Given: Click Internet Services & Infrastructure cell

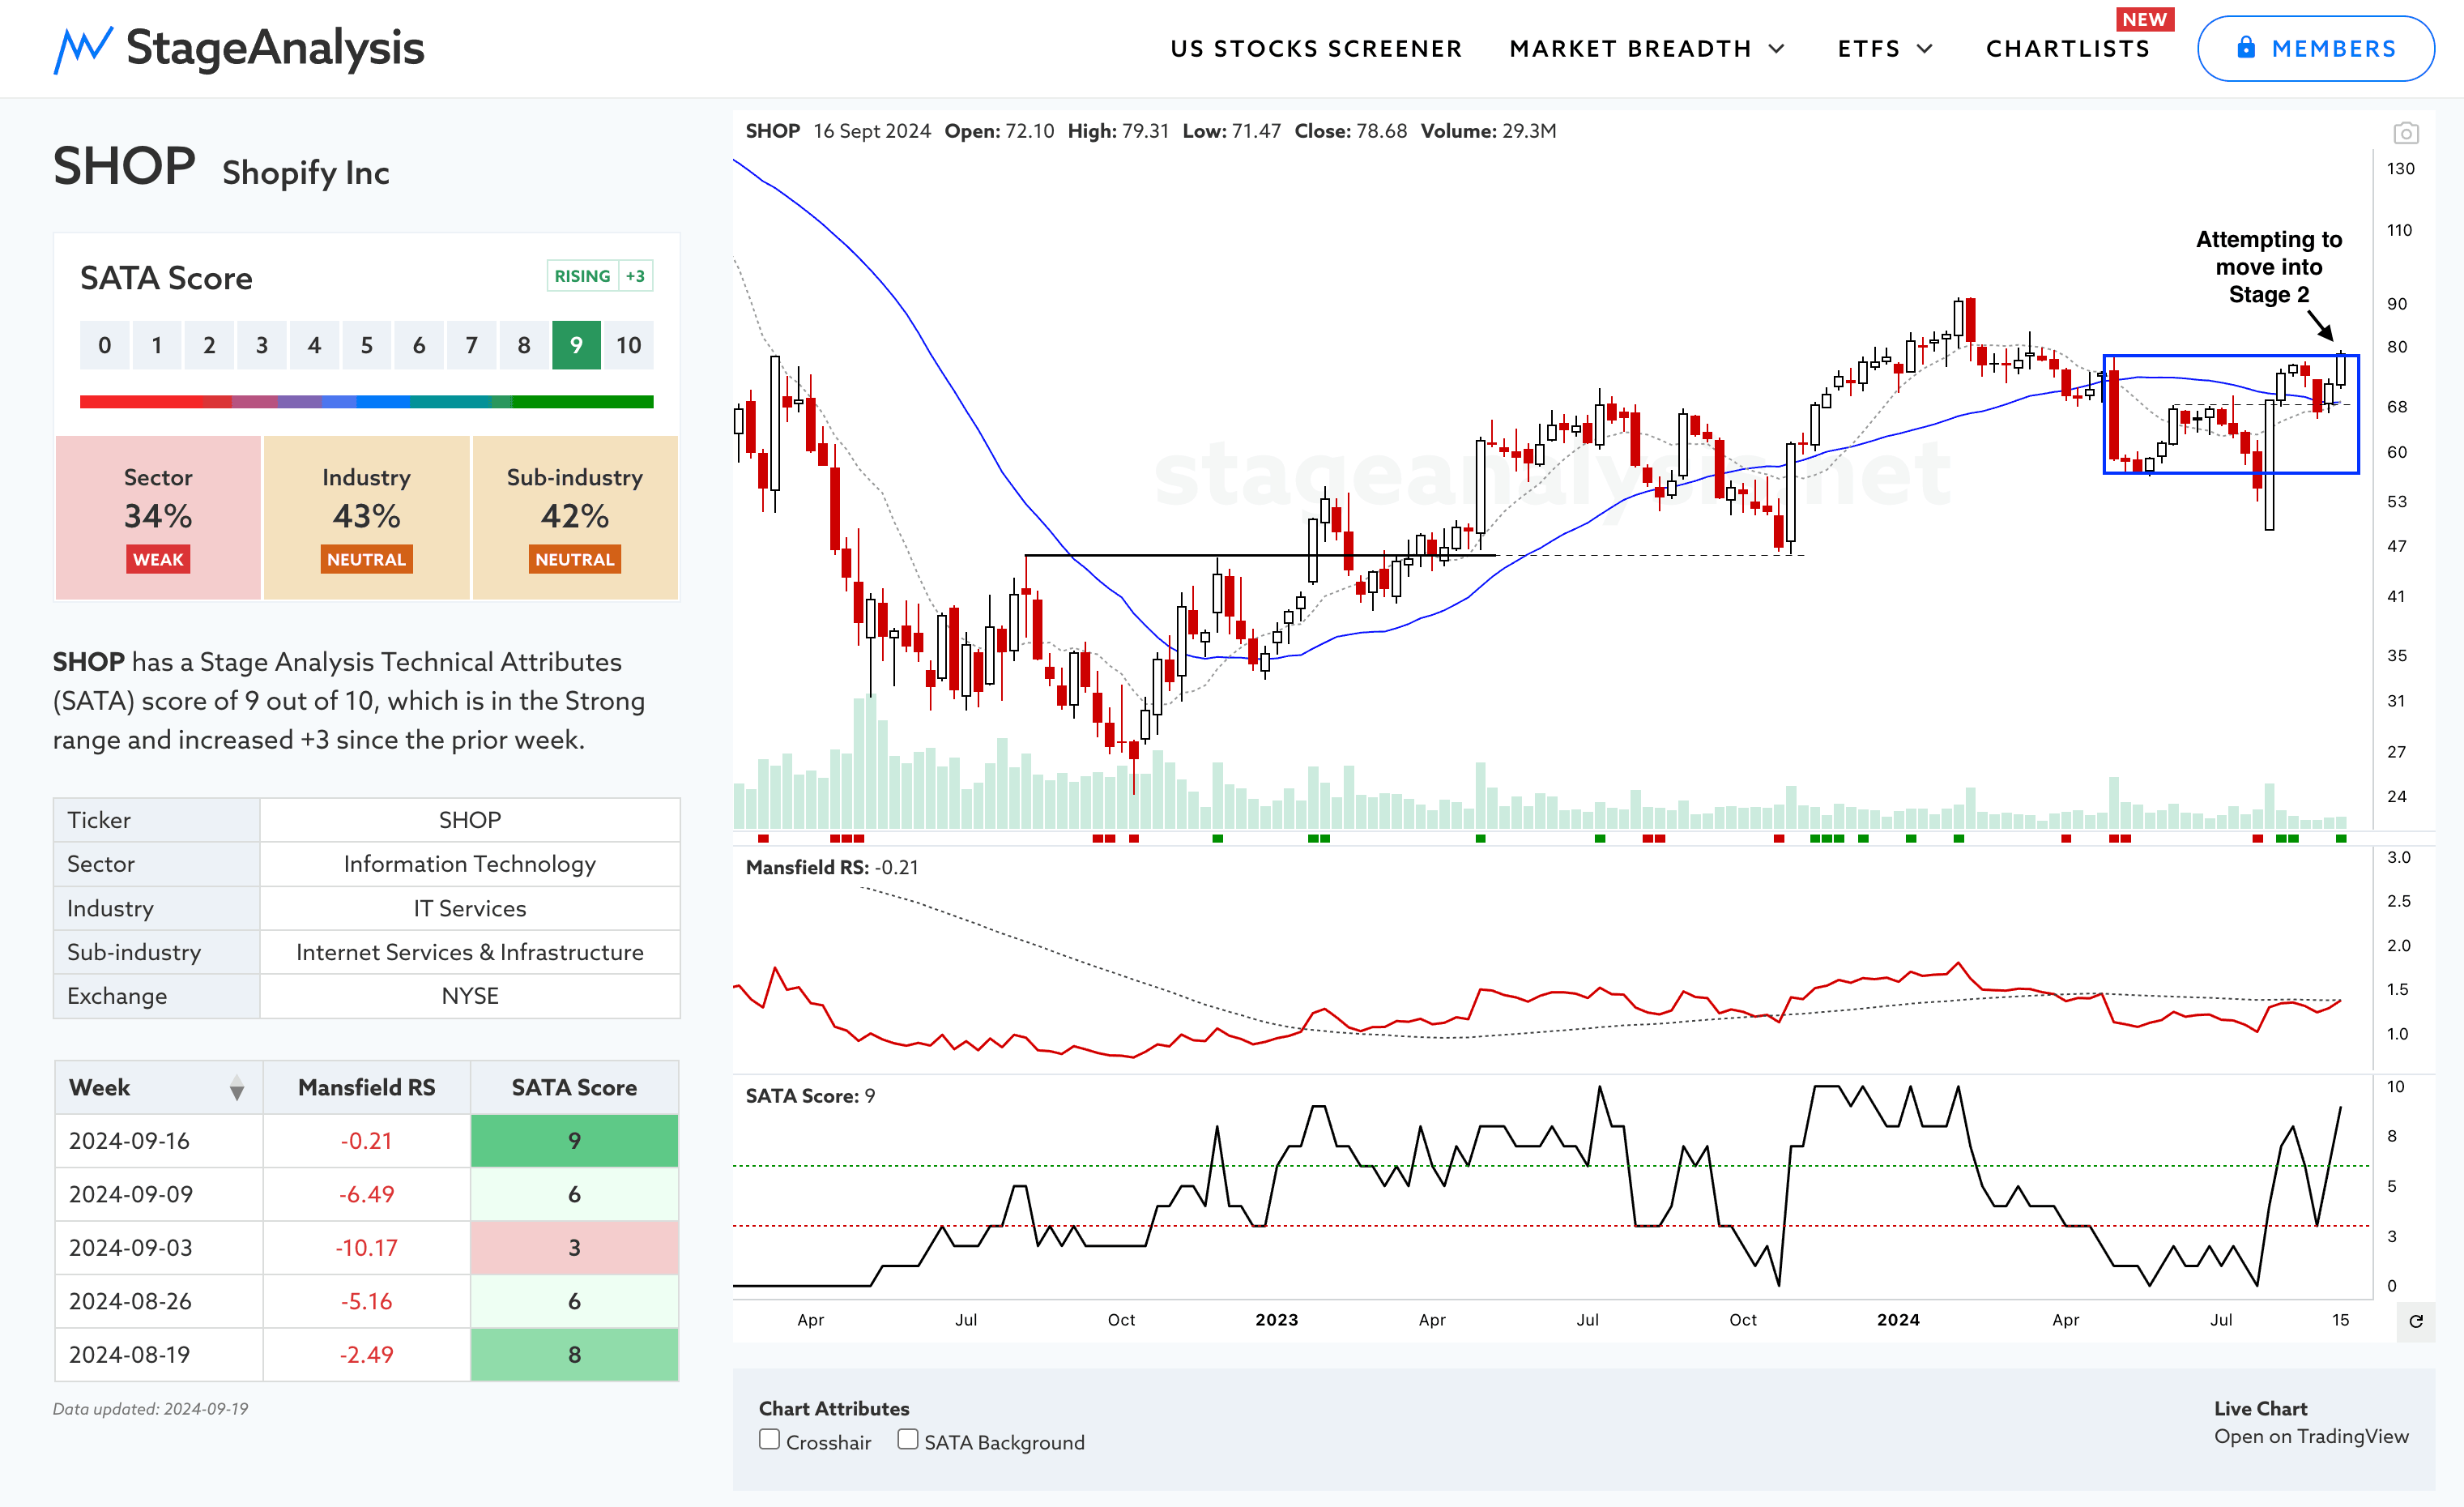Looking at the screenshot, I should [470, 952].
